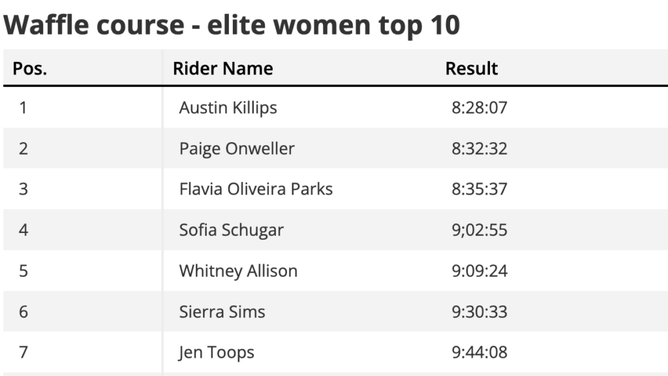Click the 9:09:24 result time
The height and width of the screenshot is (376, 668).
pos(479,271)
